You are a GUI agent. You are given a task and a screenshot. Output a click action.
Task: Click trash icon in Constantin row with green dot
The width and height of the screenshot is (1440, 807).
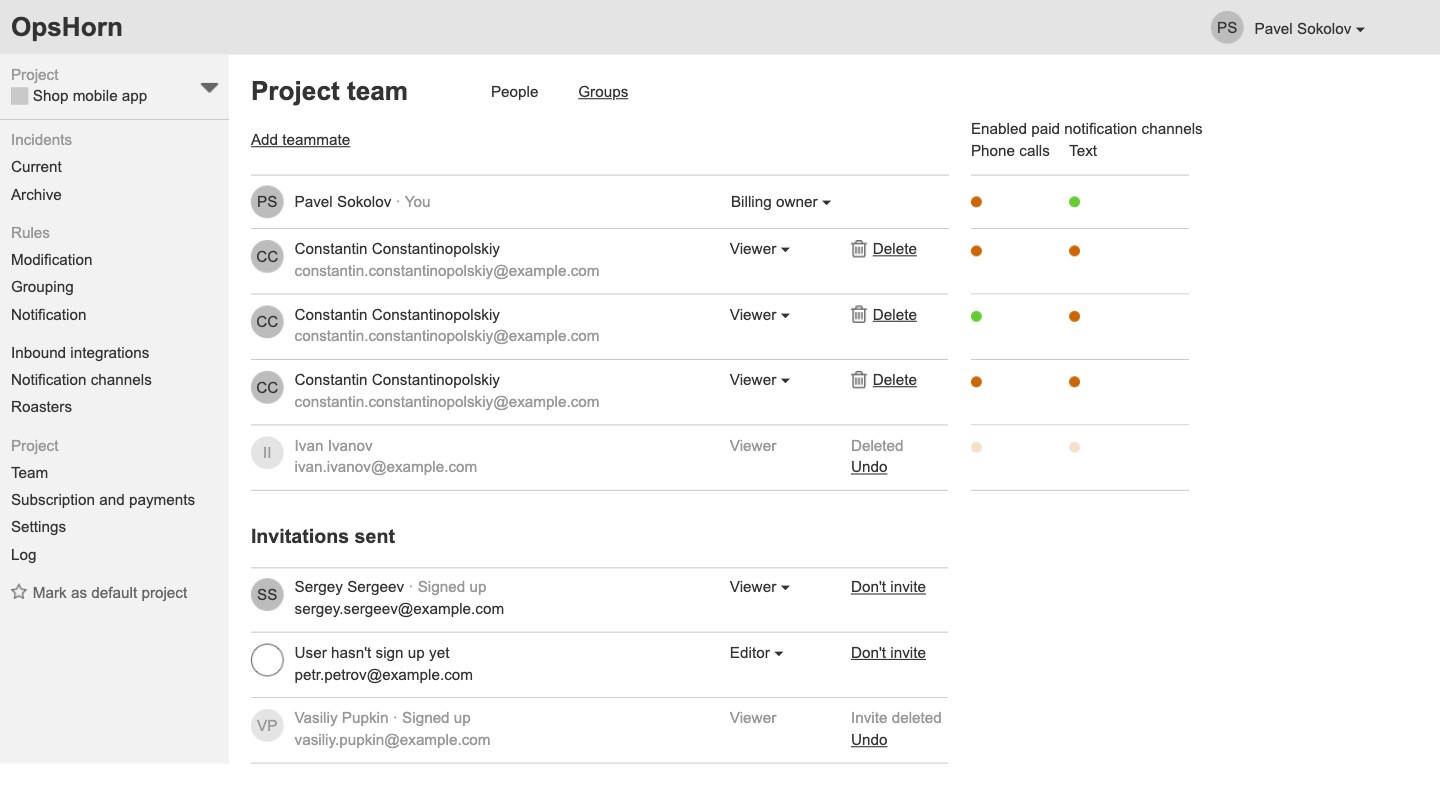coord(858,315)
